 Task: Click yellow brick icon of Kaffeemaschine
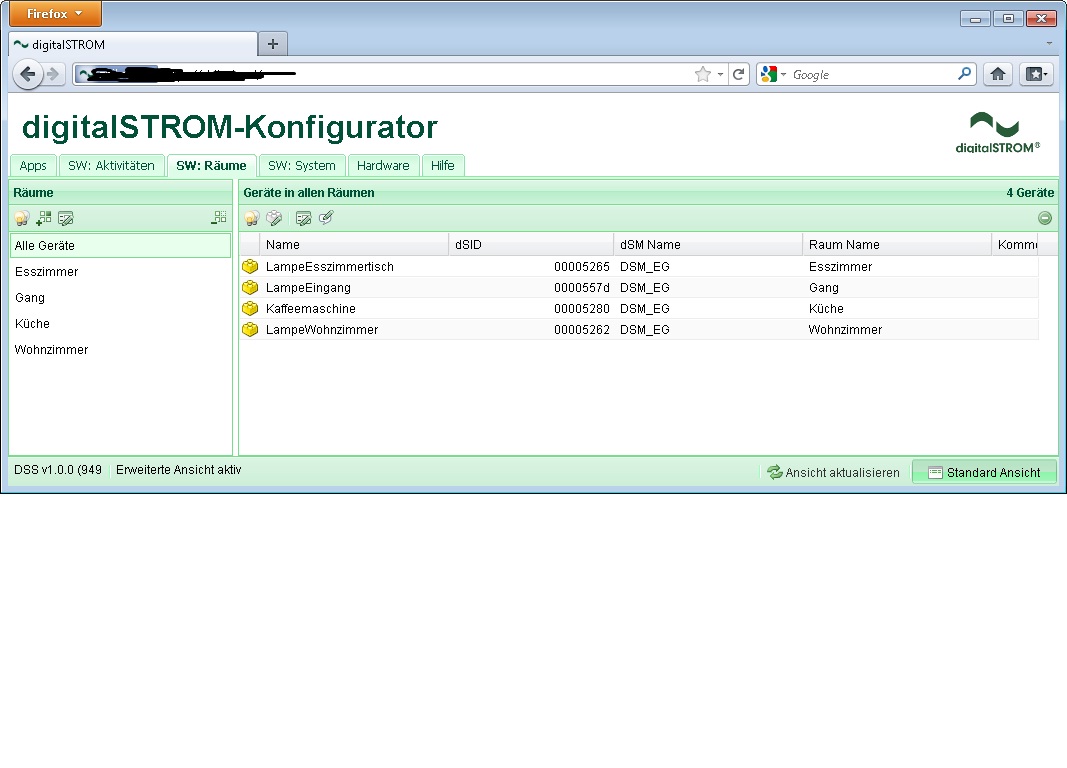250,308
